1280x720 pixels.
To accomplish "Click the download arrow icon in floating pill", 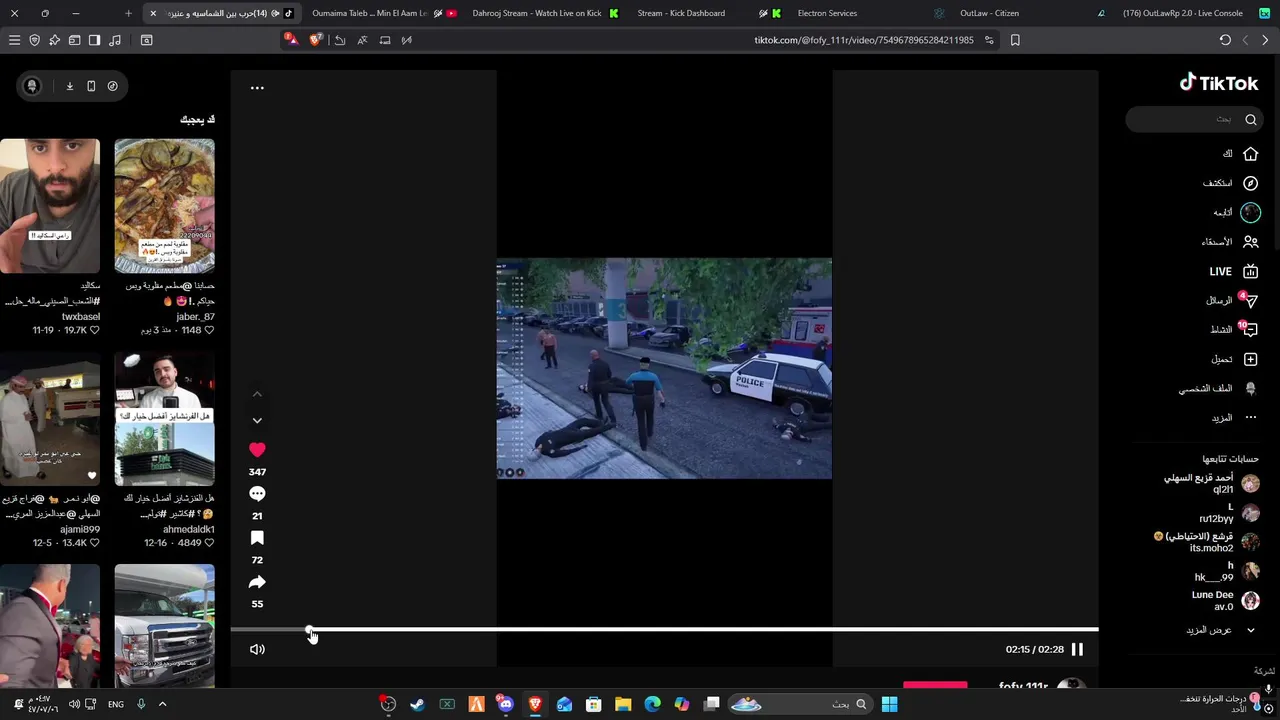I will pyautogui.click(x=70, y=86).
